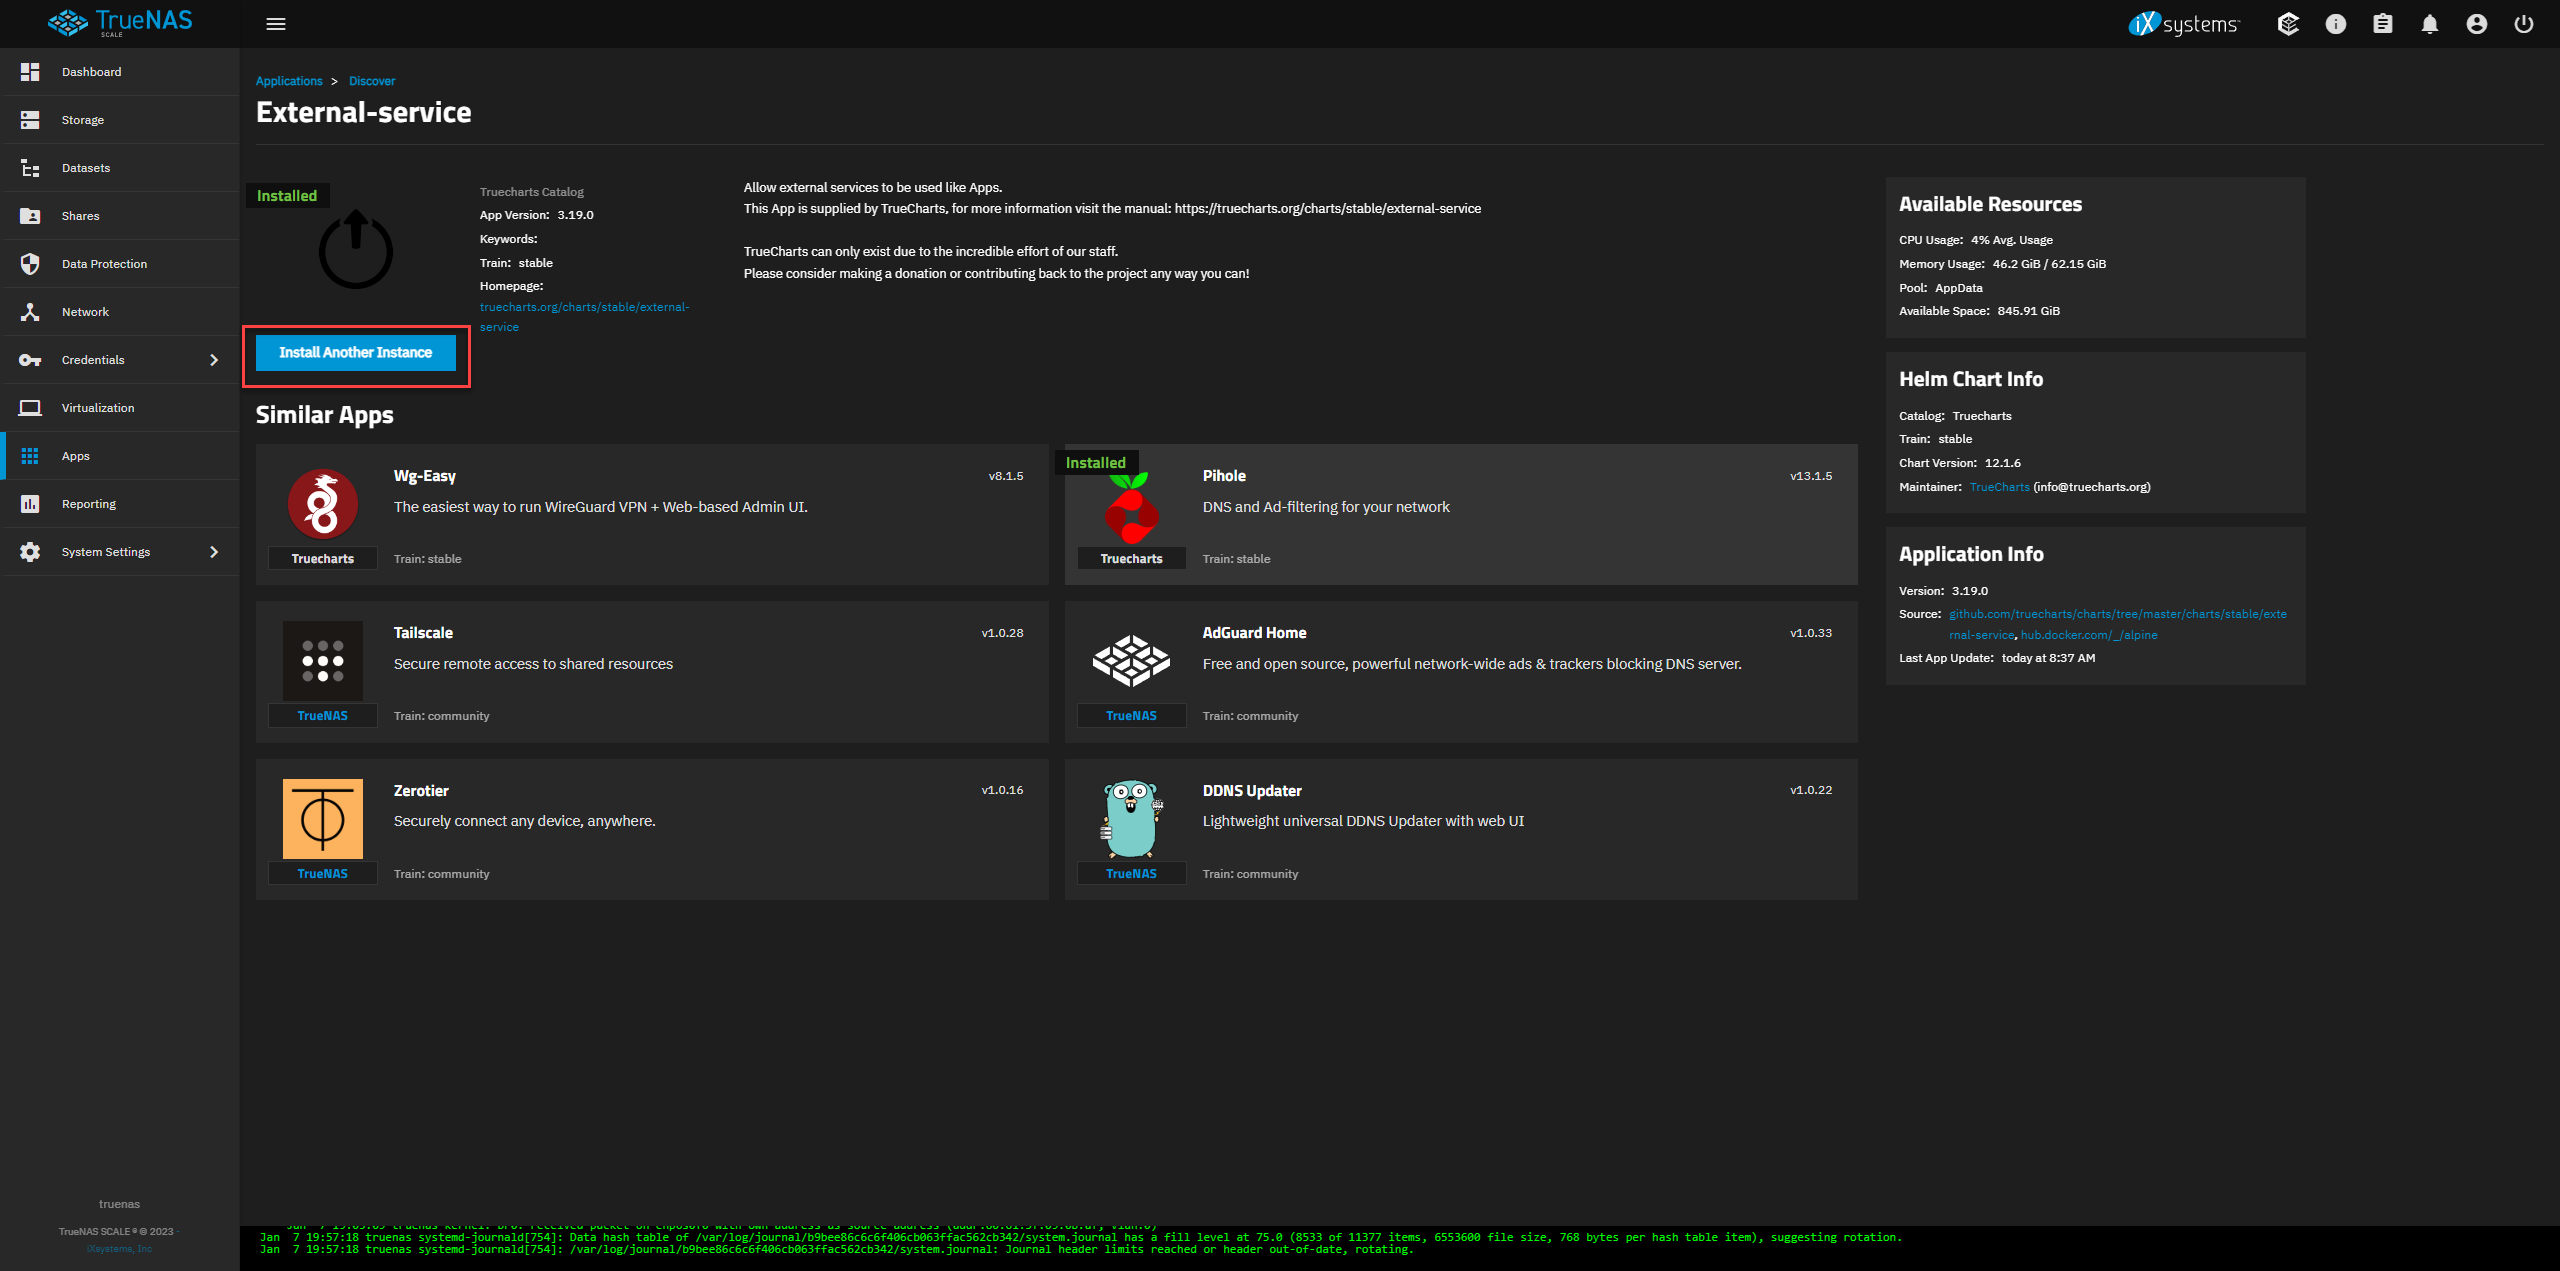
Task: Click the Wg-Easy version v8.1.5
Action: 1006,476
